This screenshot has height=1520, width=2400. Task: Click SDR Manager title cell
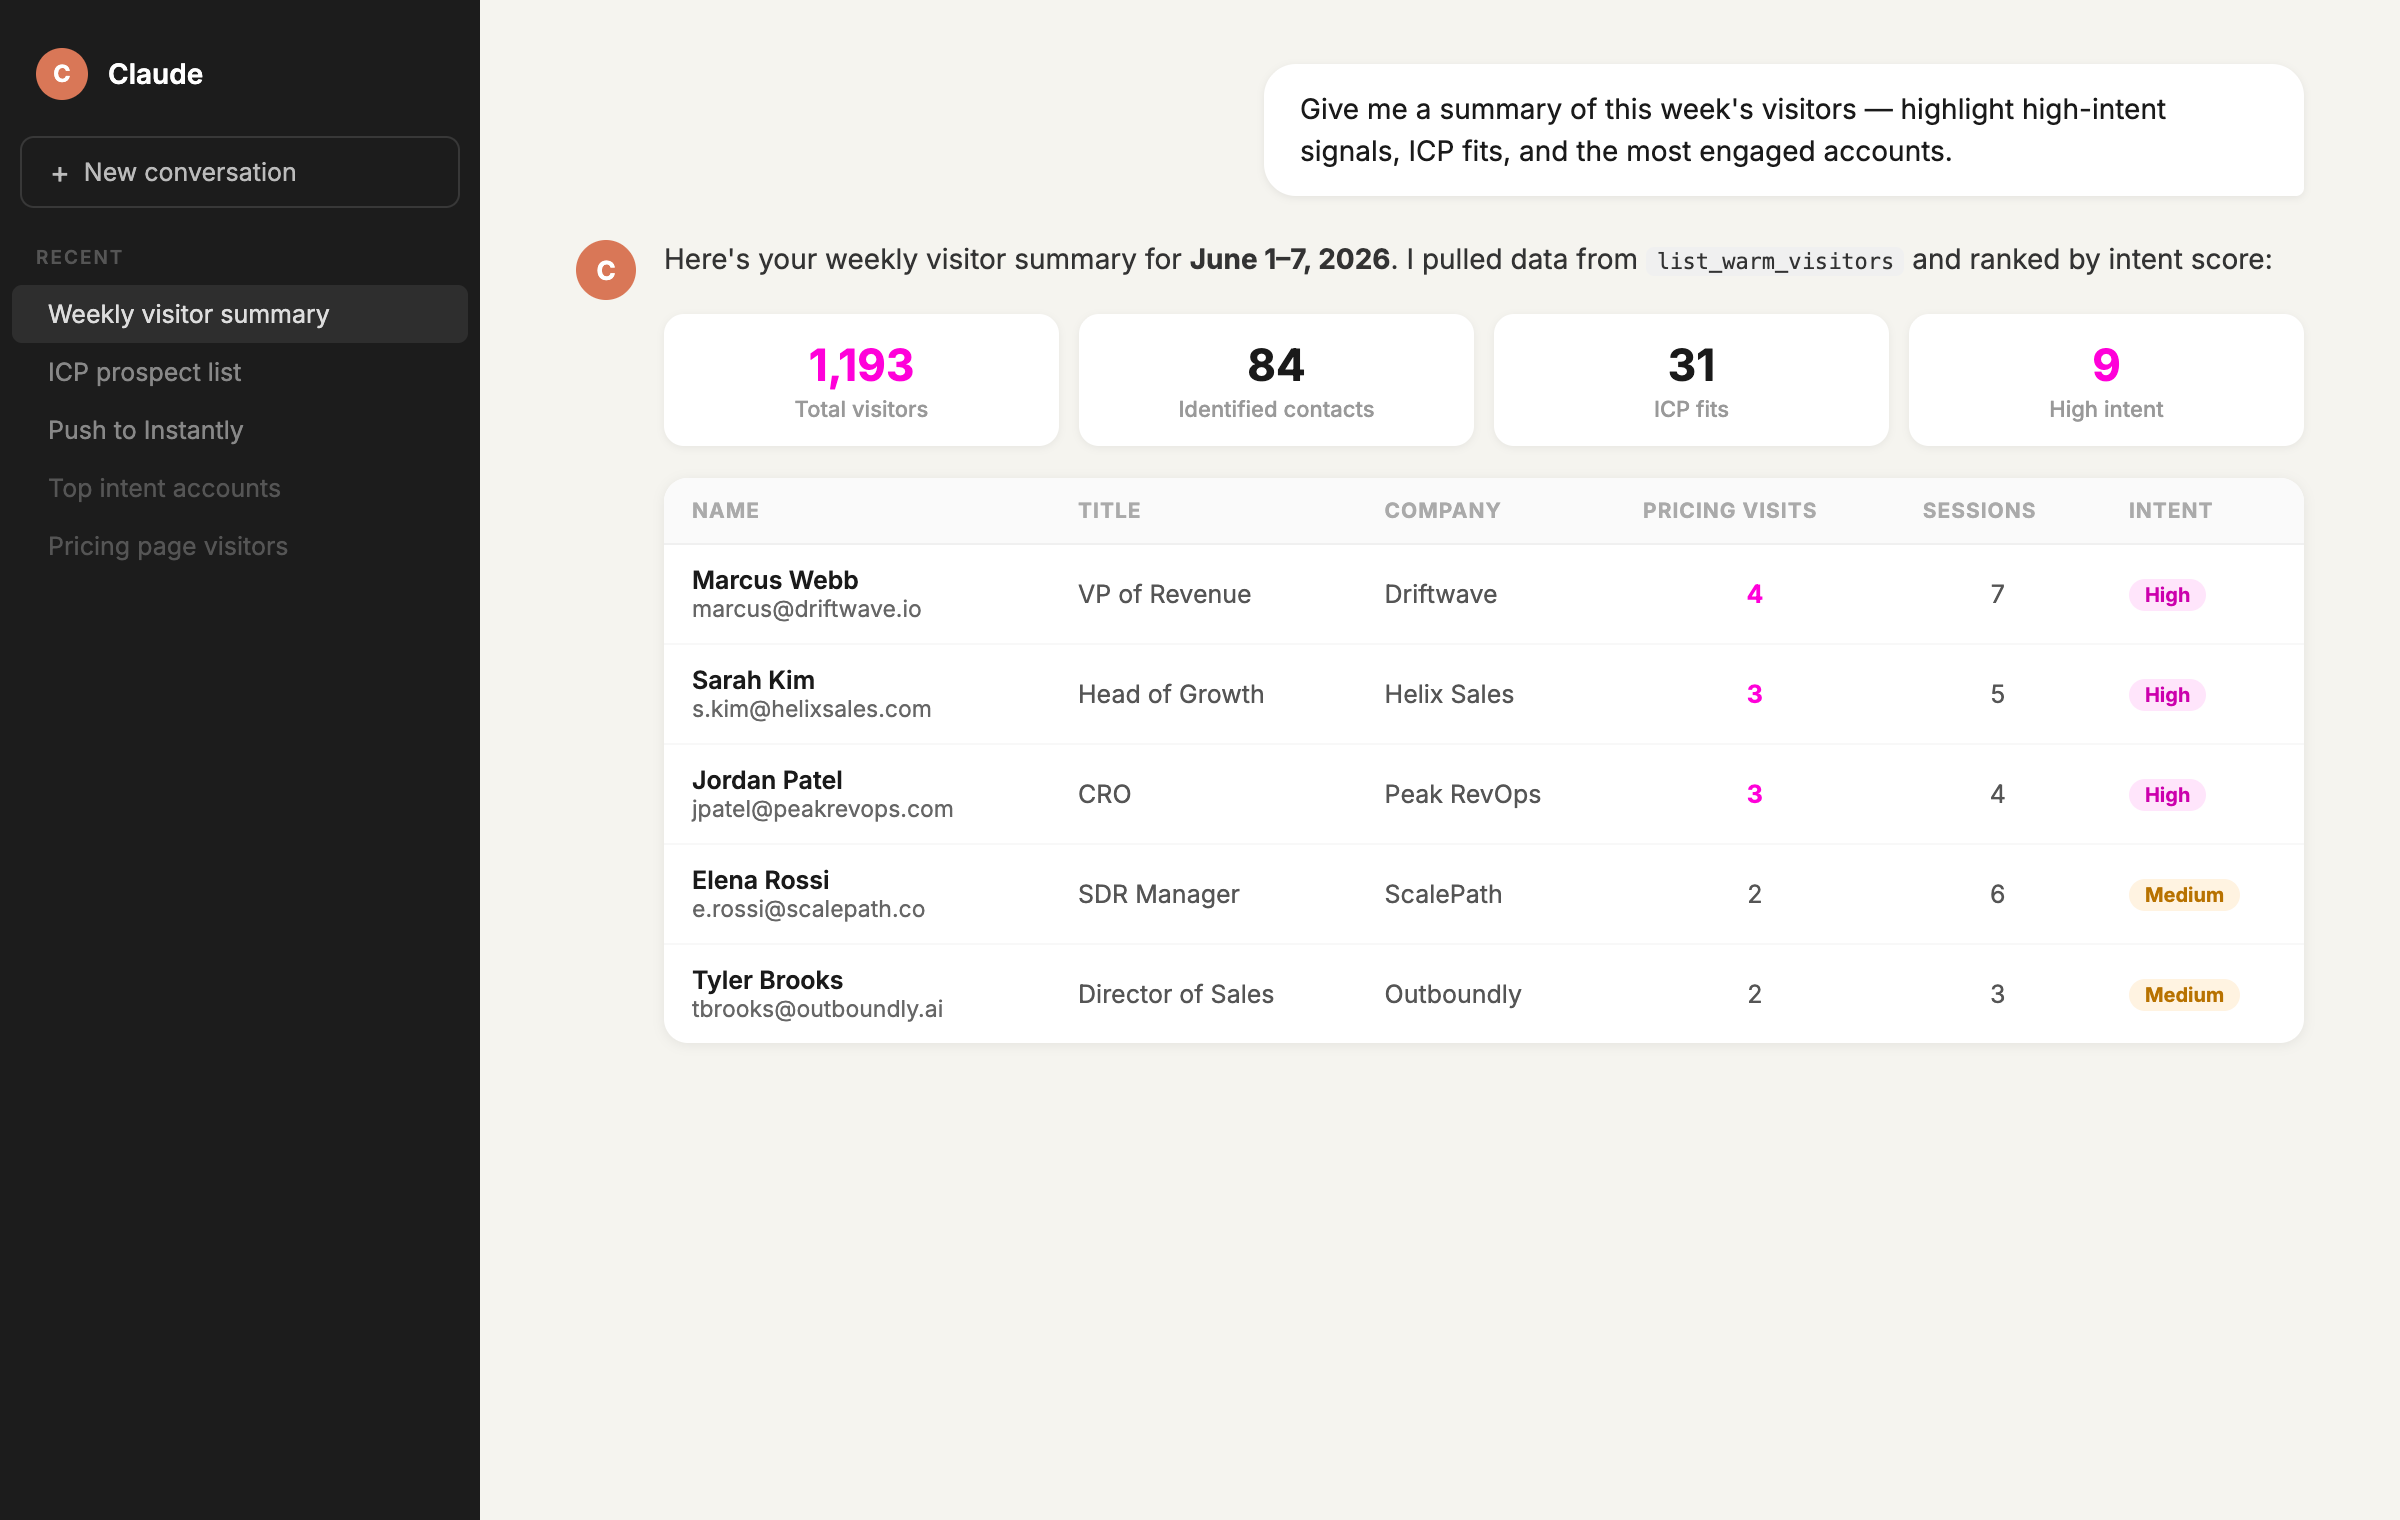pos(1158,894)
